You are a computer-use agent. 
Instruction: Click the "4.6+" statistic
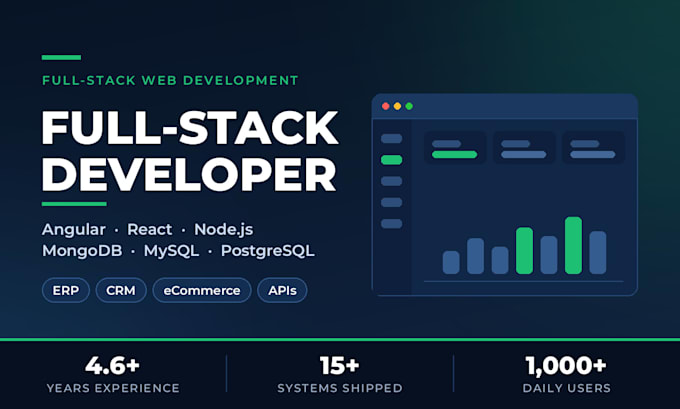coord(112,365)
